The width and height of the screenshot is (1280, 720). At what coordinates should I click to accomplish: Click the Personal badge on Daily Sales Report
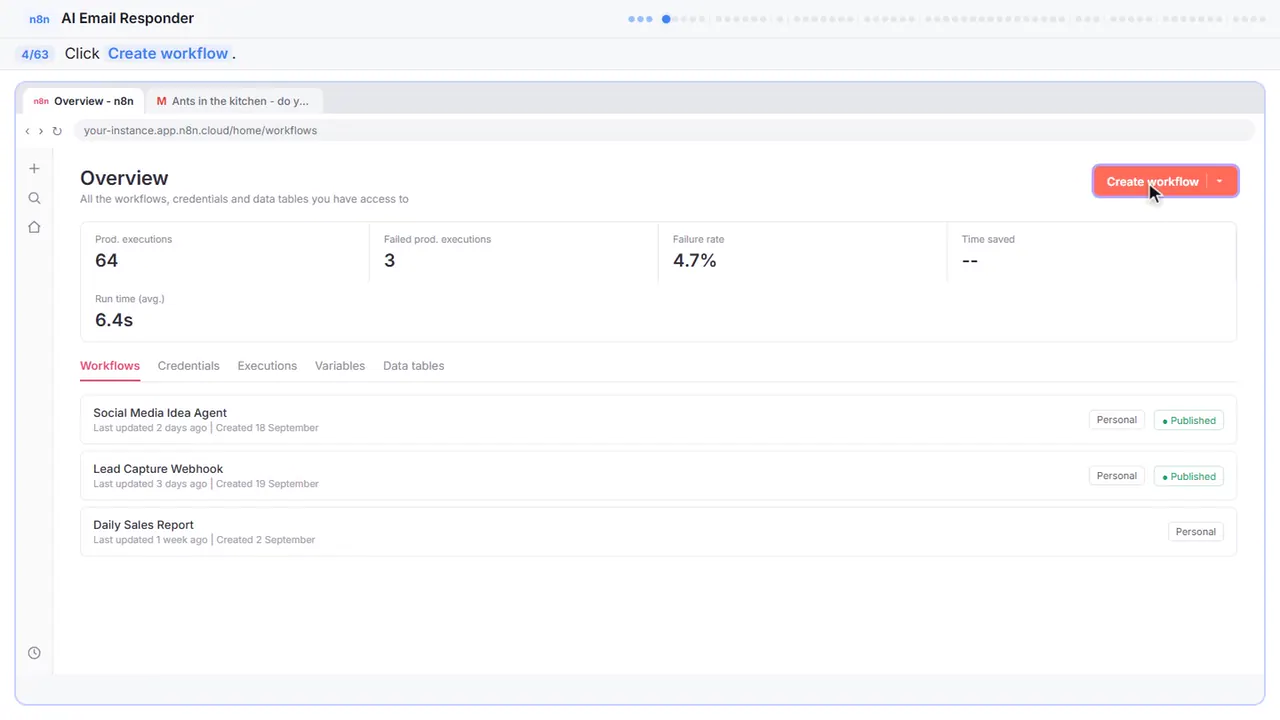(1195, 532)
